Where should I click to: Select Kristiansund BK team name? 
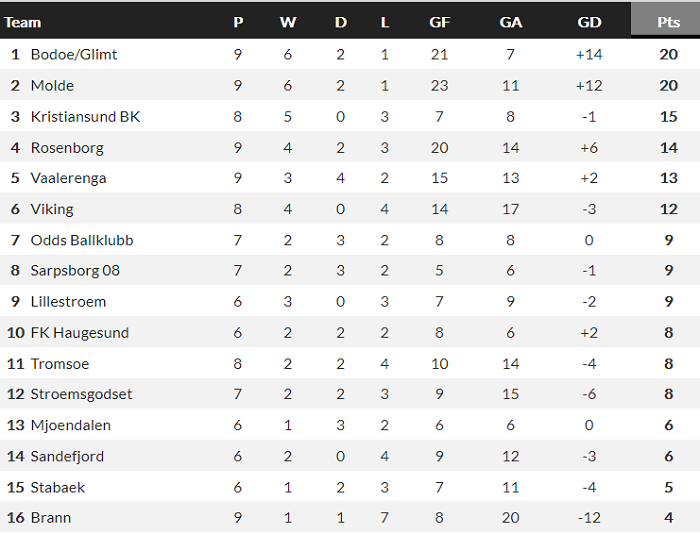point(85,116)
